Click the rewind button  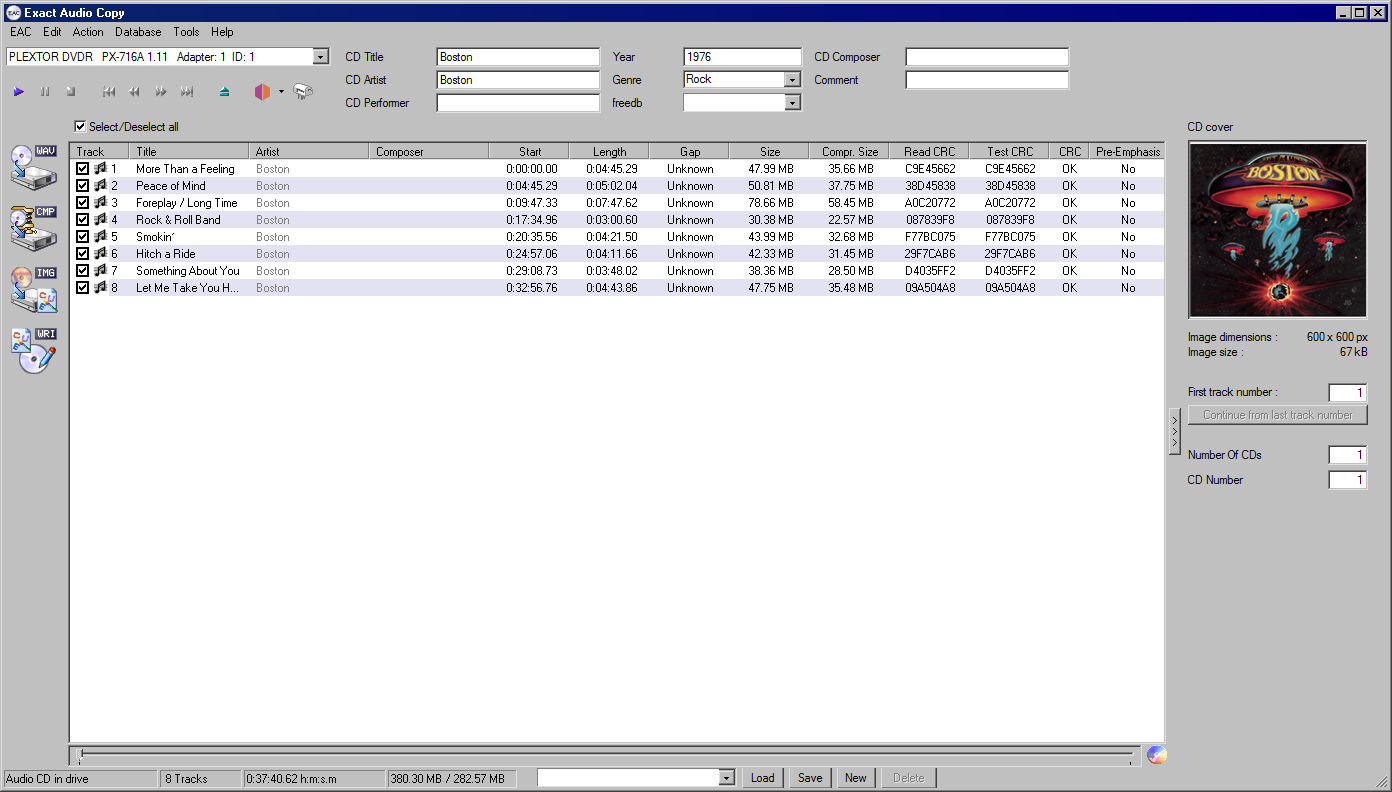pyautogui.click(x=134, y=92)
